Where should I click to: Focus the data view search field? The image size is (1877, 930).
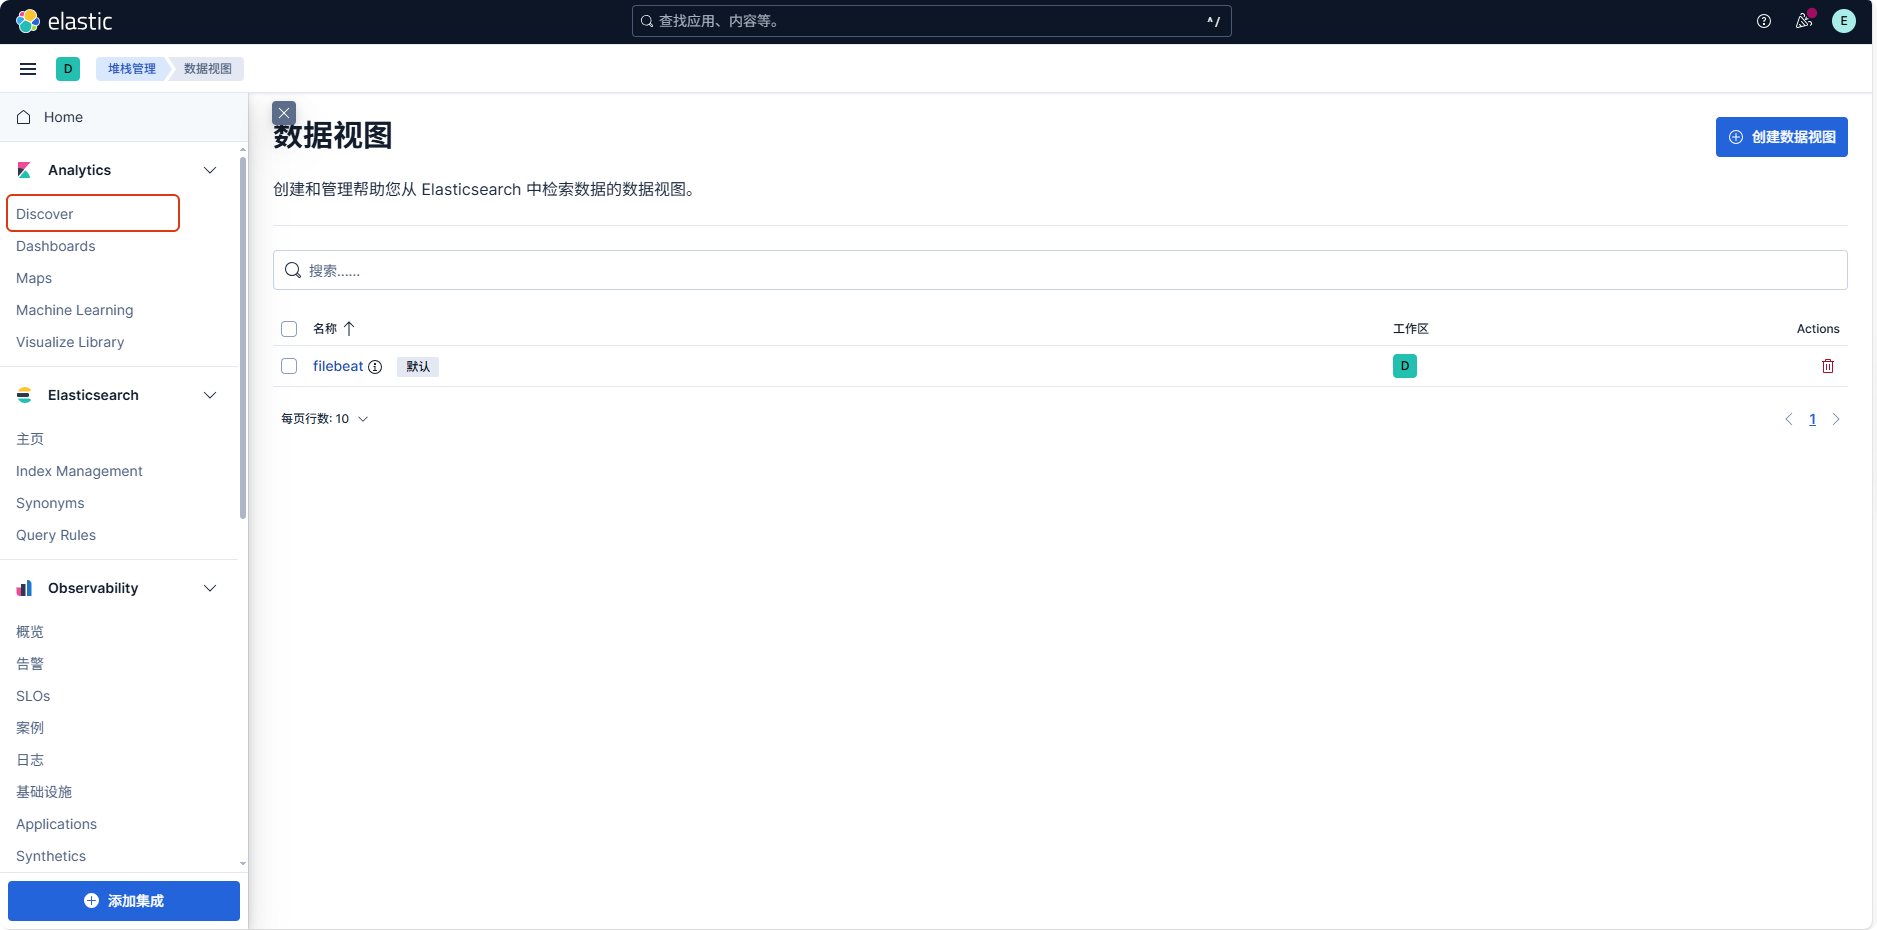[x=1060, y=270]
